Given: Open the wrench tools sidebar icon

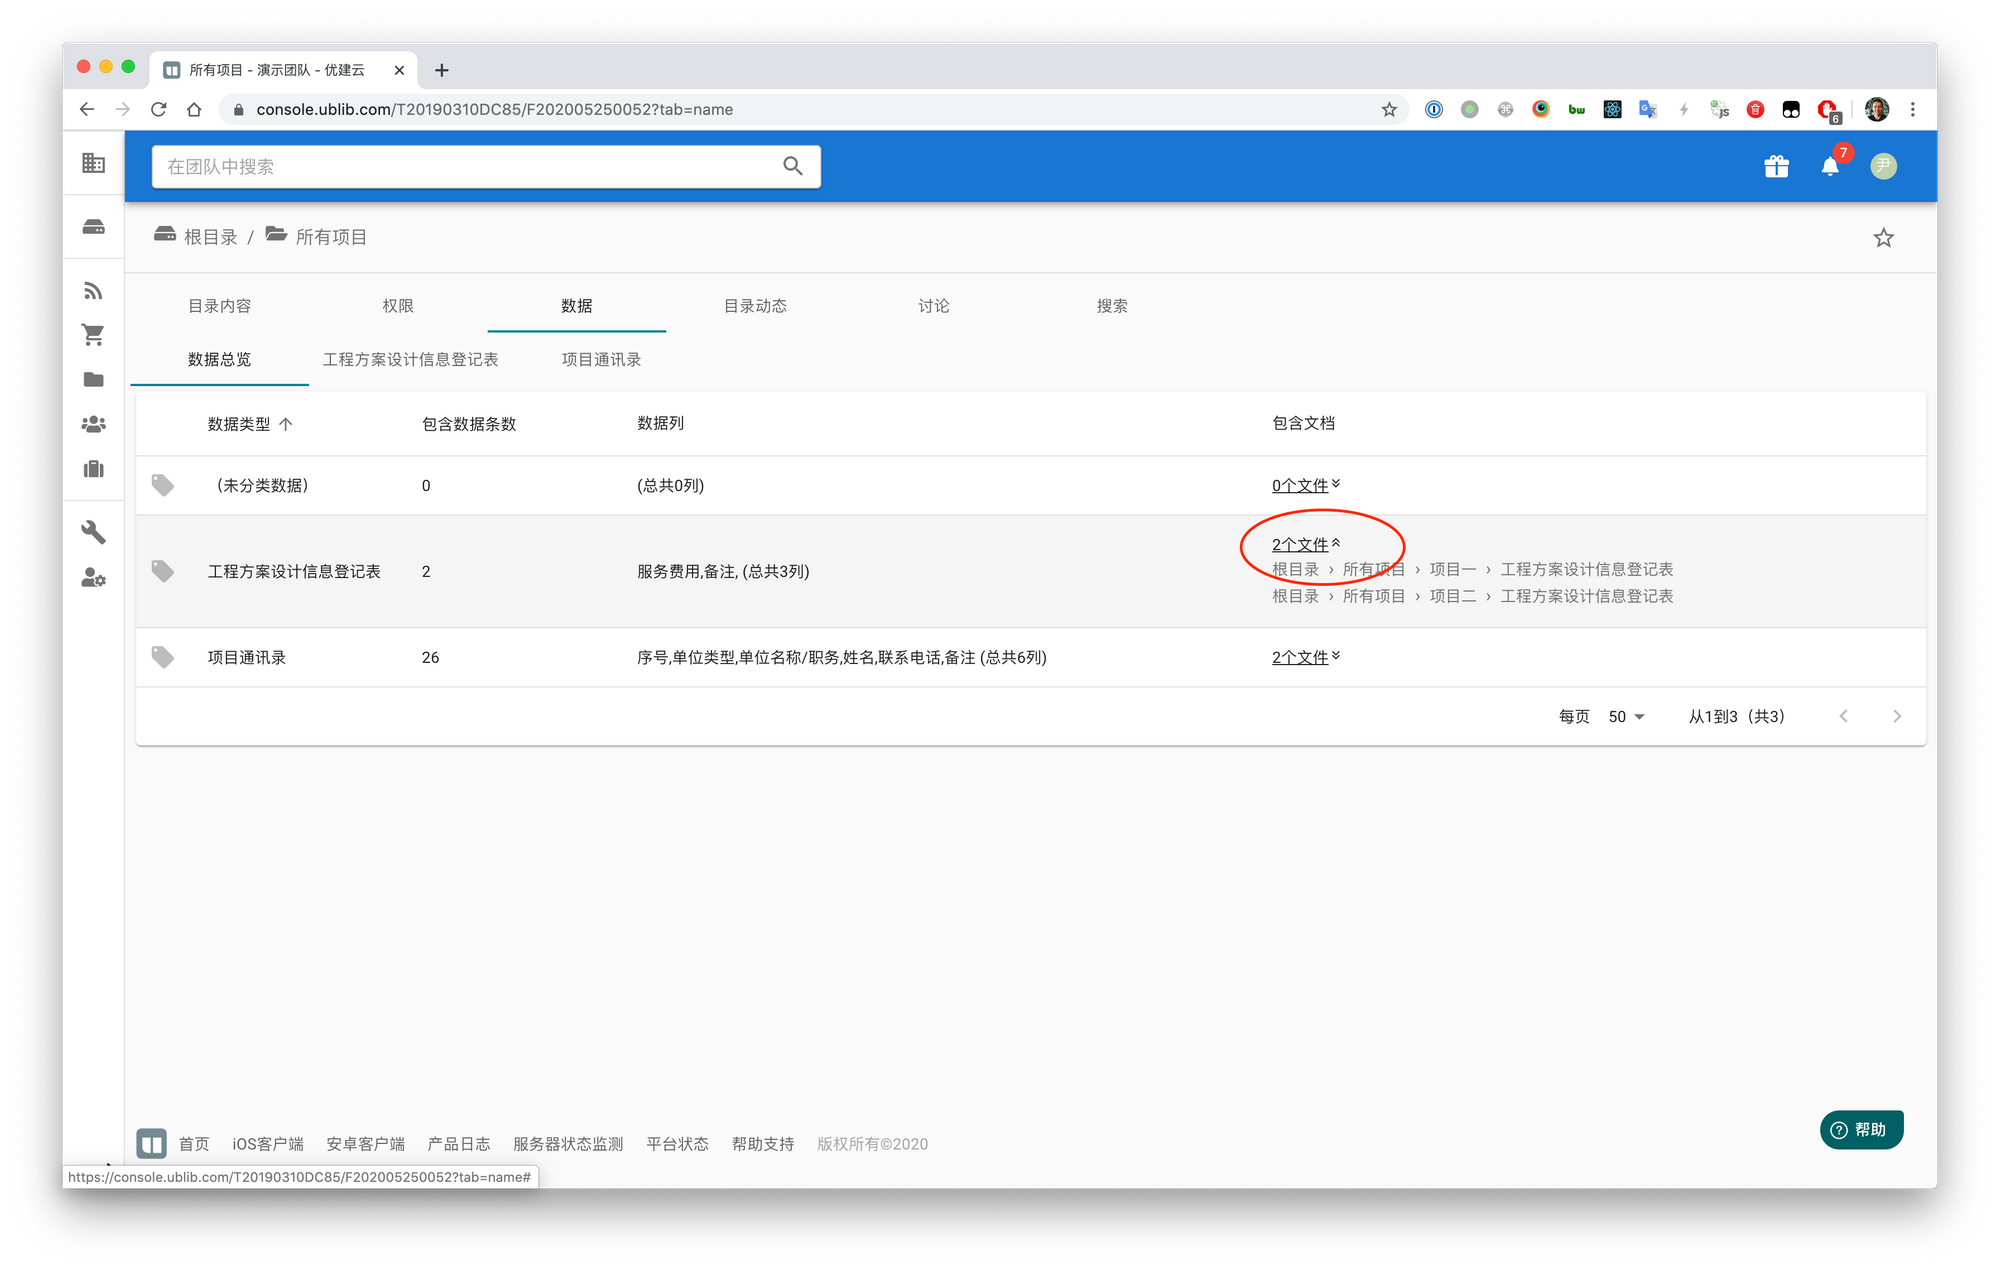Looking at the screenshot, I should [x=93, y=531].
